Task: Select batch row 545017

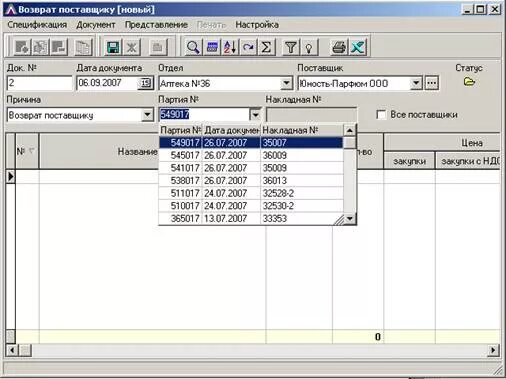Action: pos(251,155)
